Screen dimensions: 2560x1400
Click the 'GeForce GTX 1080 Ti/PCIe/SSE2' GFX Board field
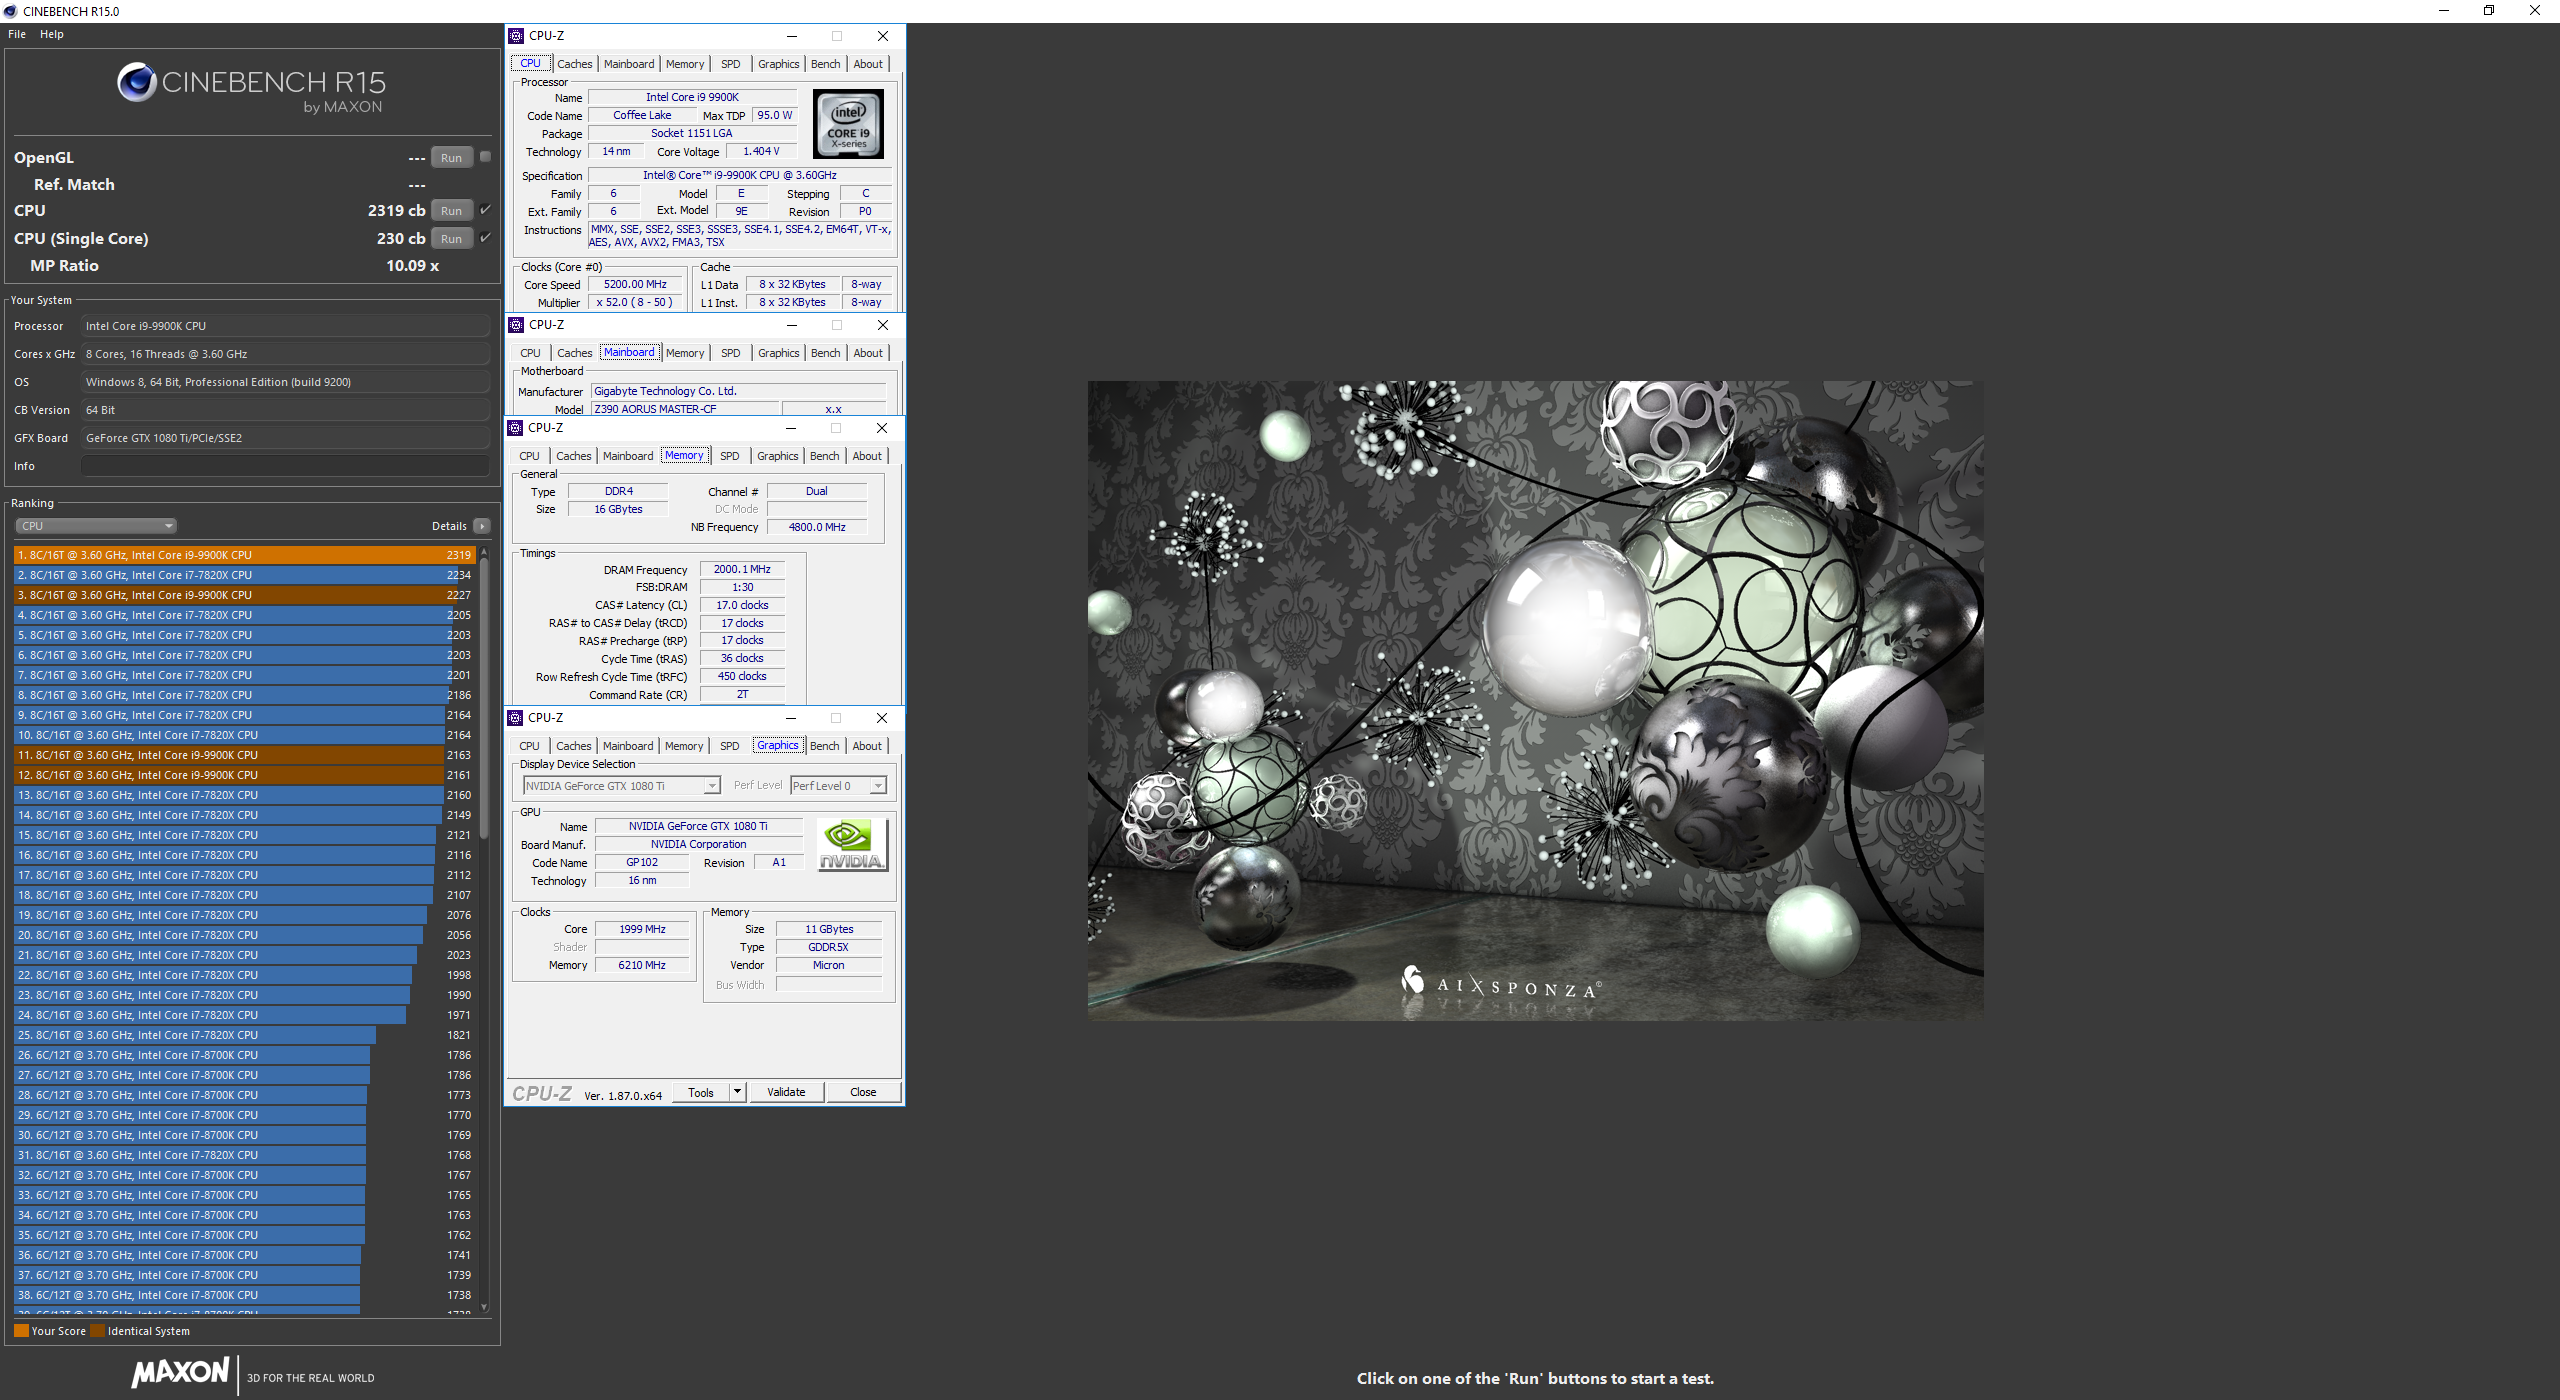(x=286, y=438)
